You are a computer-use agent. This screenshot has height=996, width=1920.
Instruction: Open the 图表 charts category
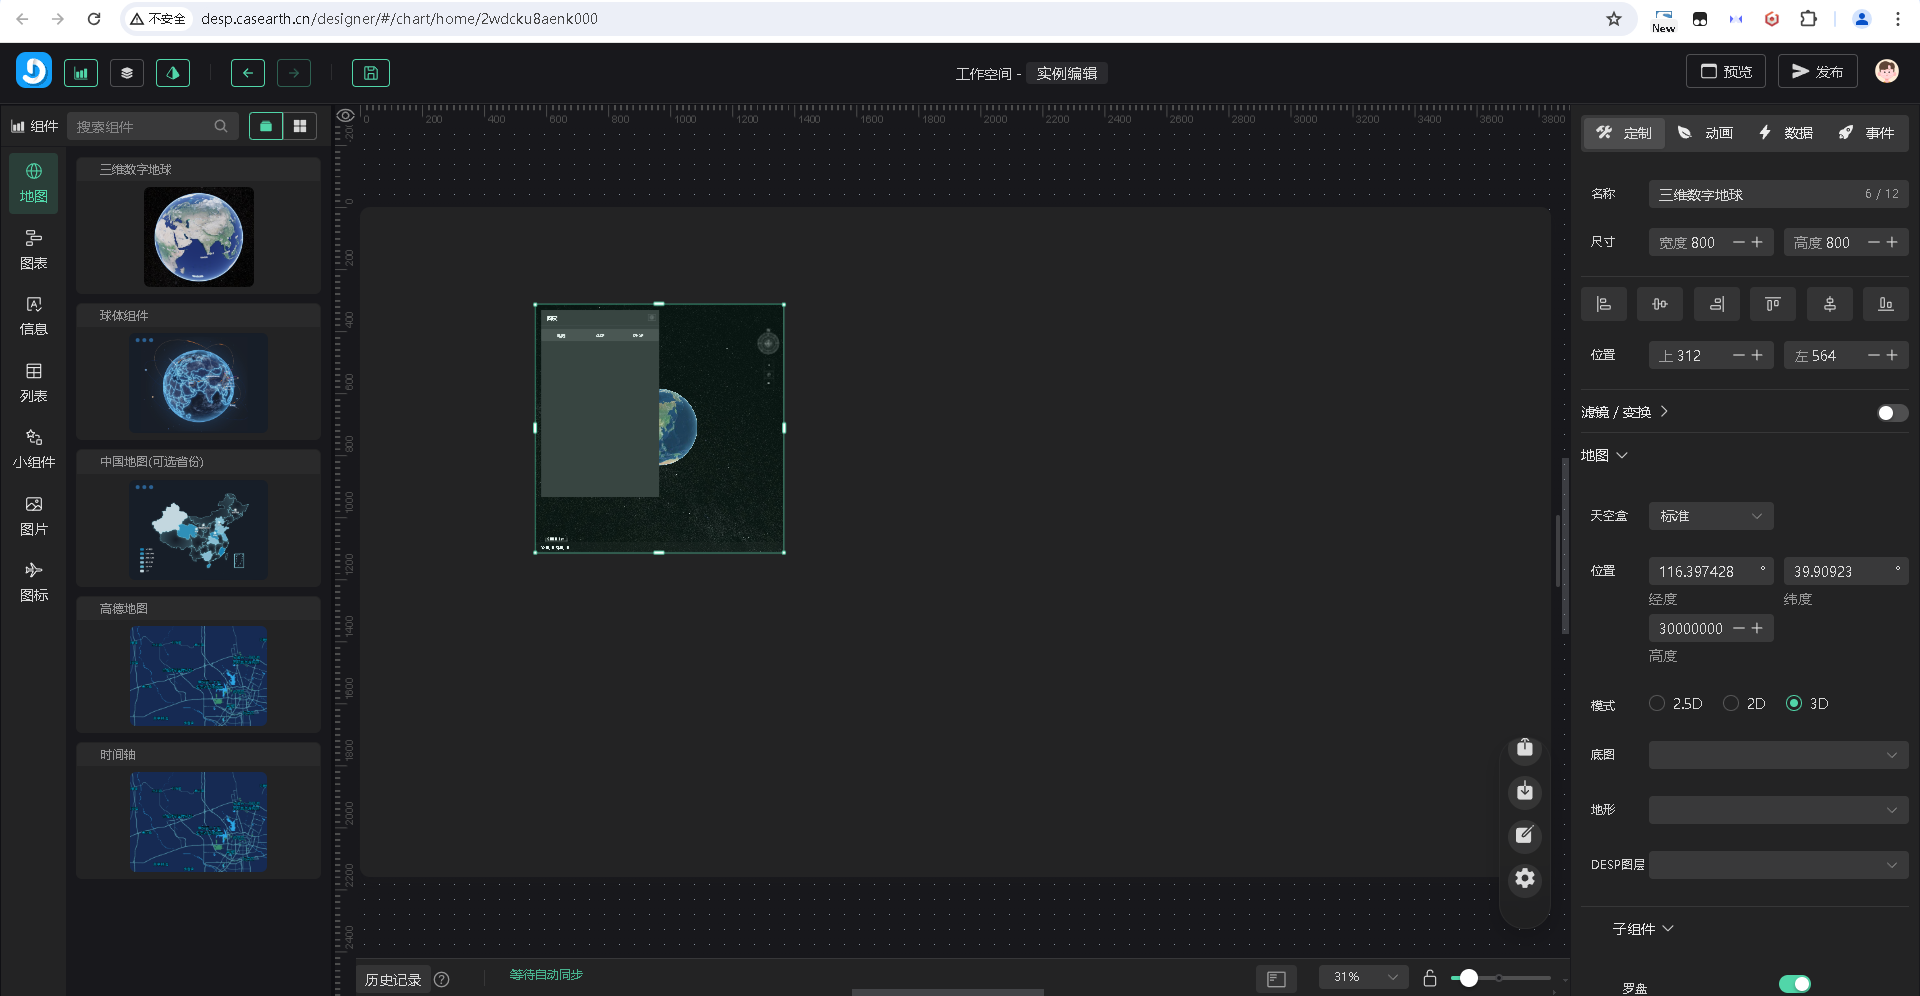pos(34,250)
